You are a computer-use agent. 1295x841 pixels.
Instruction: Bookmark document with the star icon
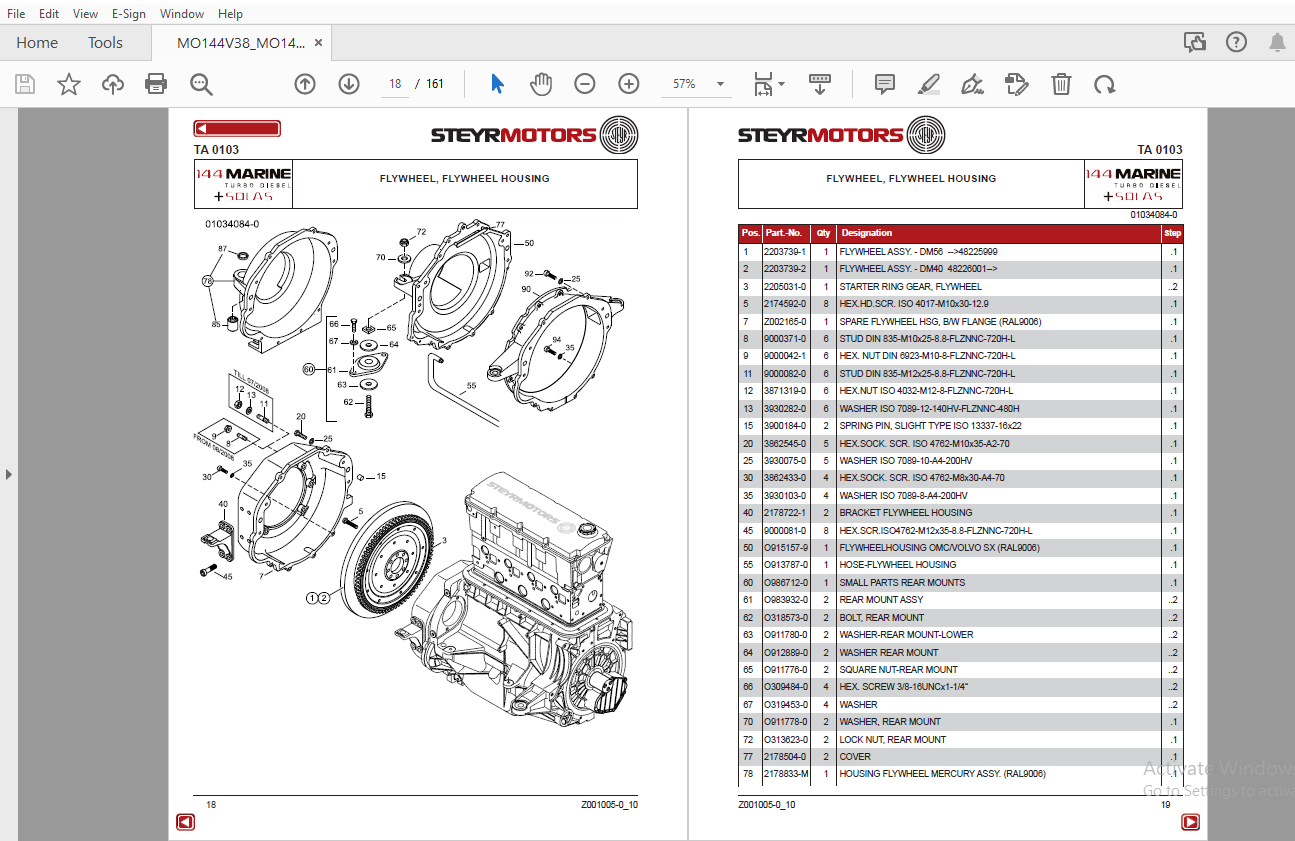68,84
